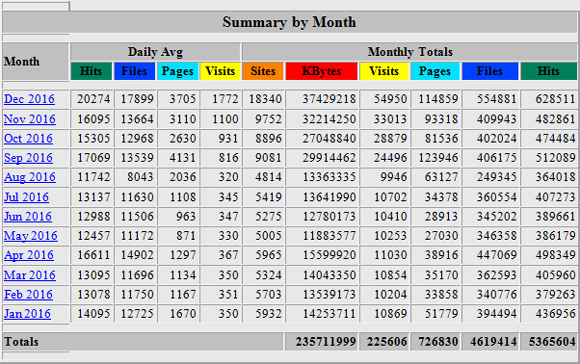Select Nov 2016 sites value 9752
The image size is (580, 364).
[269, 119]
